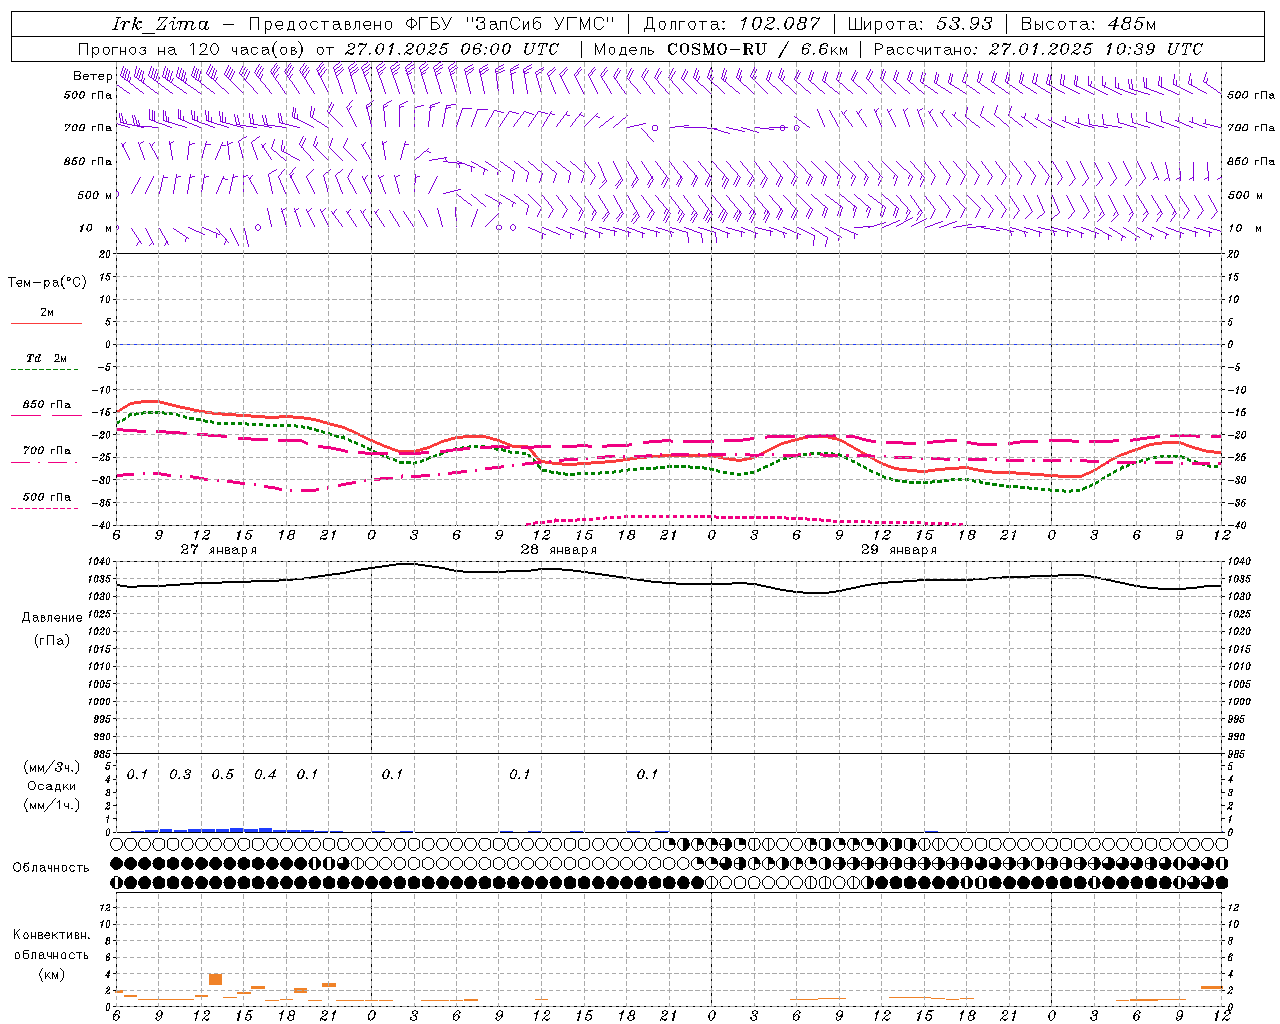Click the station name 'Irk_Zima'
The height and width of the screenshot is (1024, 1280).
pos(161,24)
